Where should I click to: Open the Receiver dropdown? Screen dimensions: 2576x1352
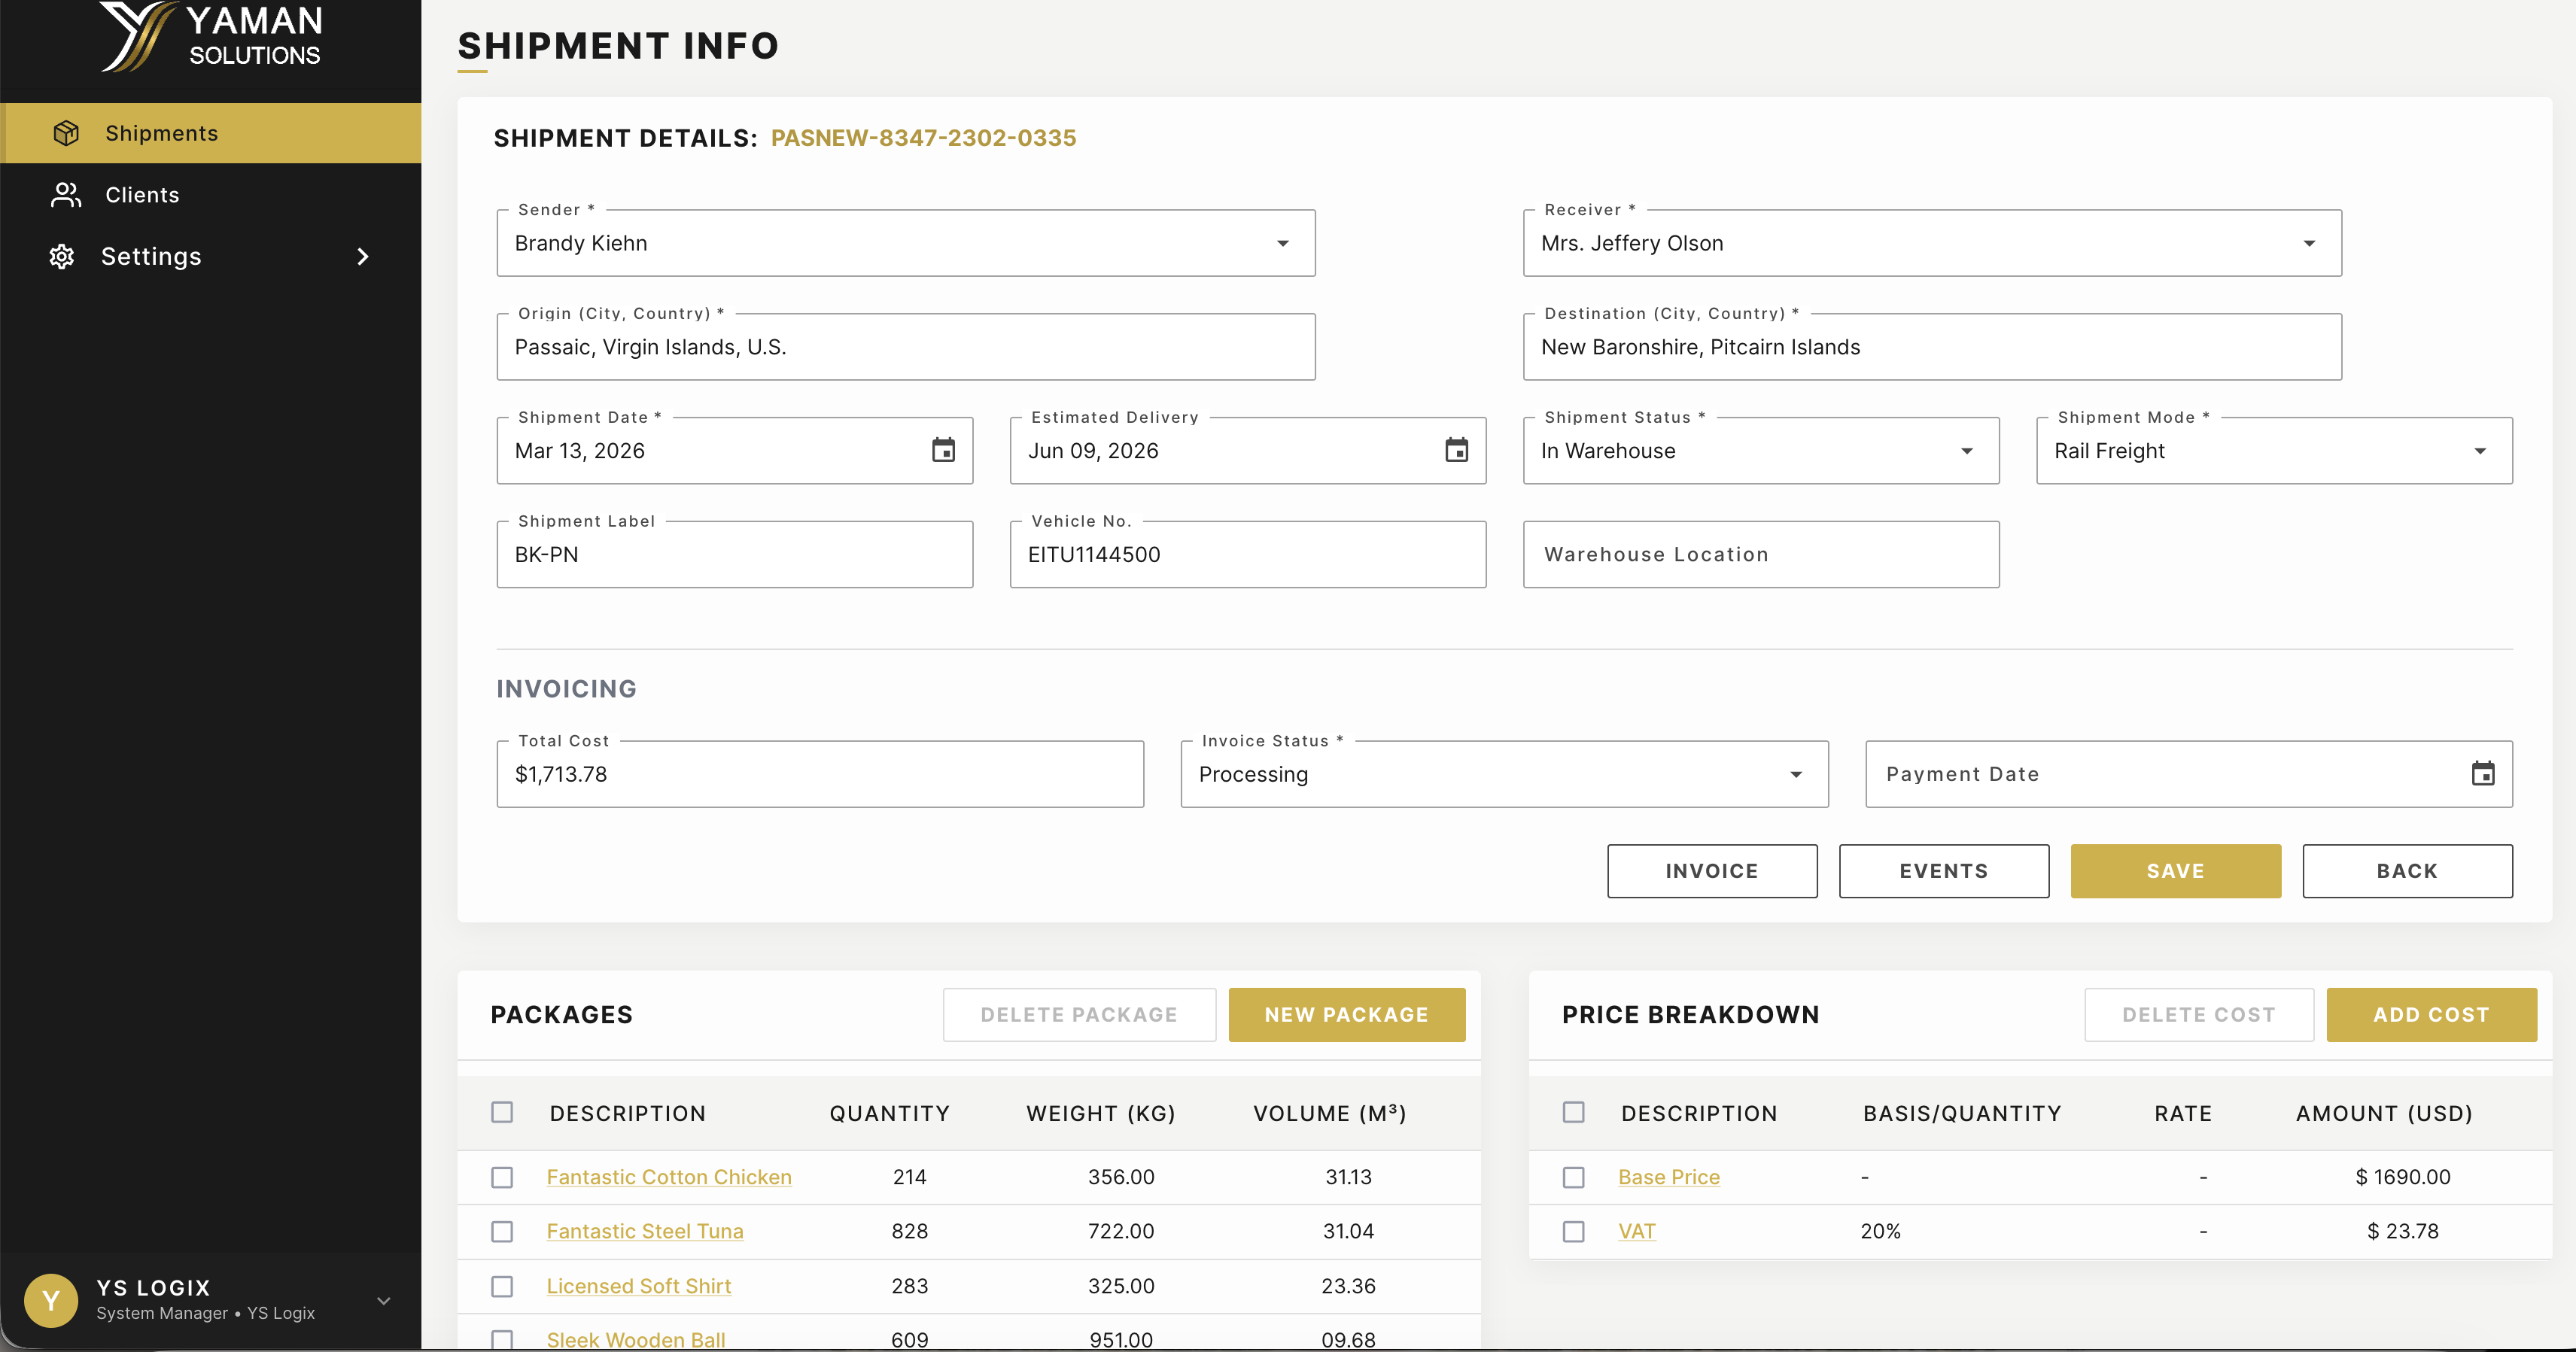coord(1932,243)
